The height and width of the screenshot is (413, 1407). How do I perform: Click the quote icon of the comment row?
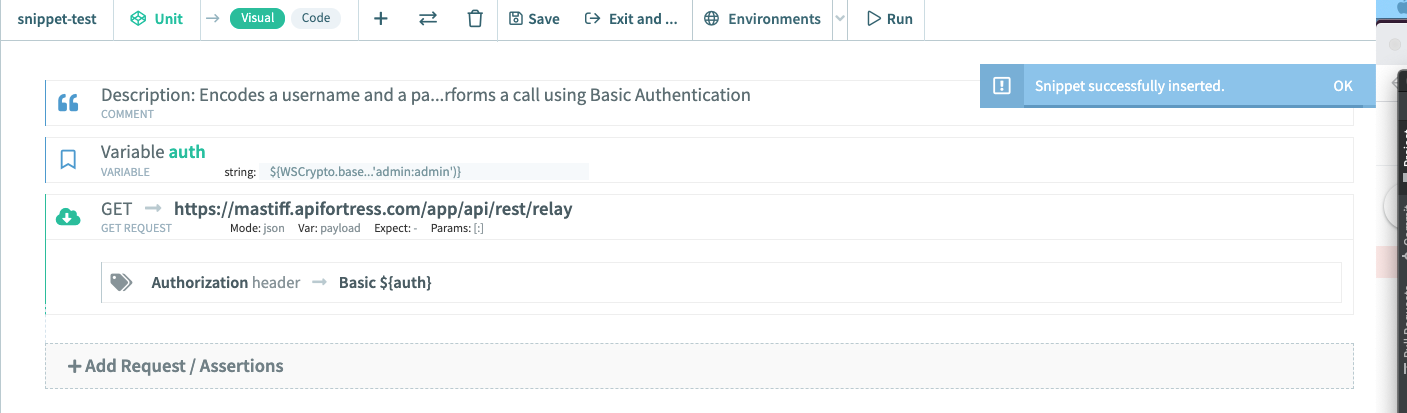pyautogui.click(x=68, y=102)
